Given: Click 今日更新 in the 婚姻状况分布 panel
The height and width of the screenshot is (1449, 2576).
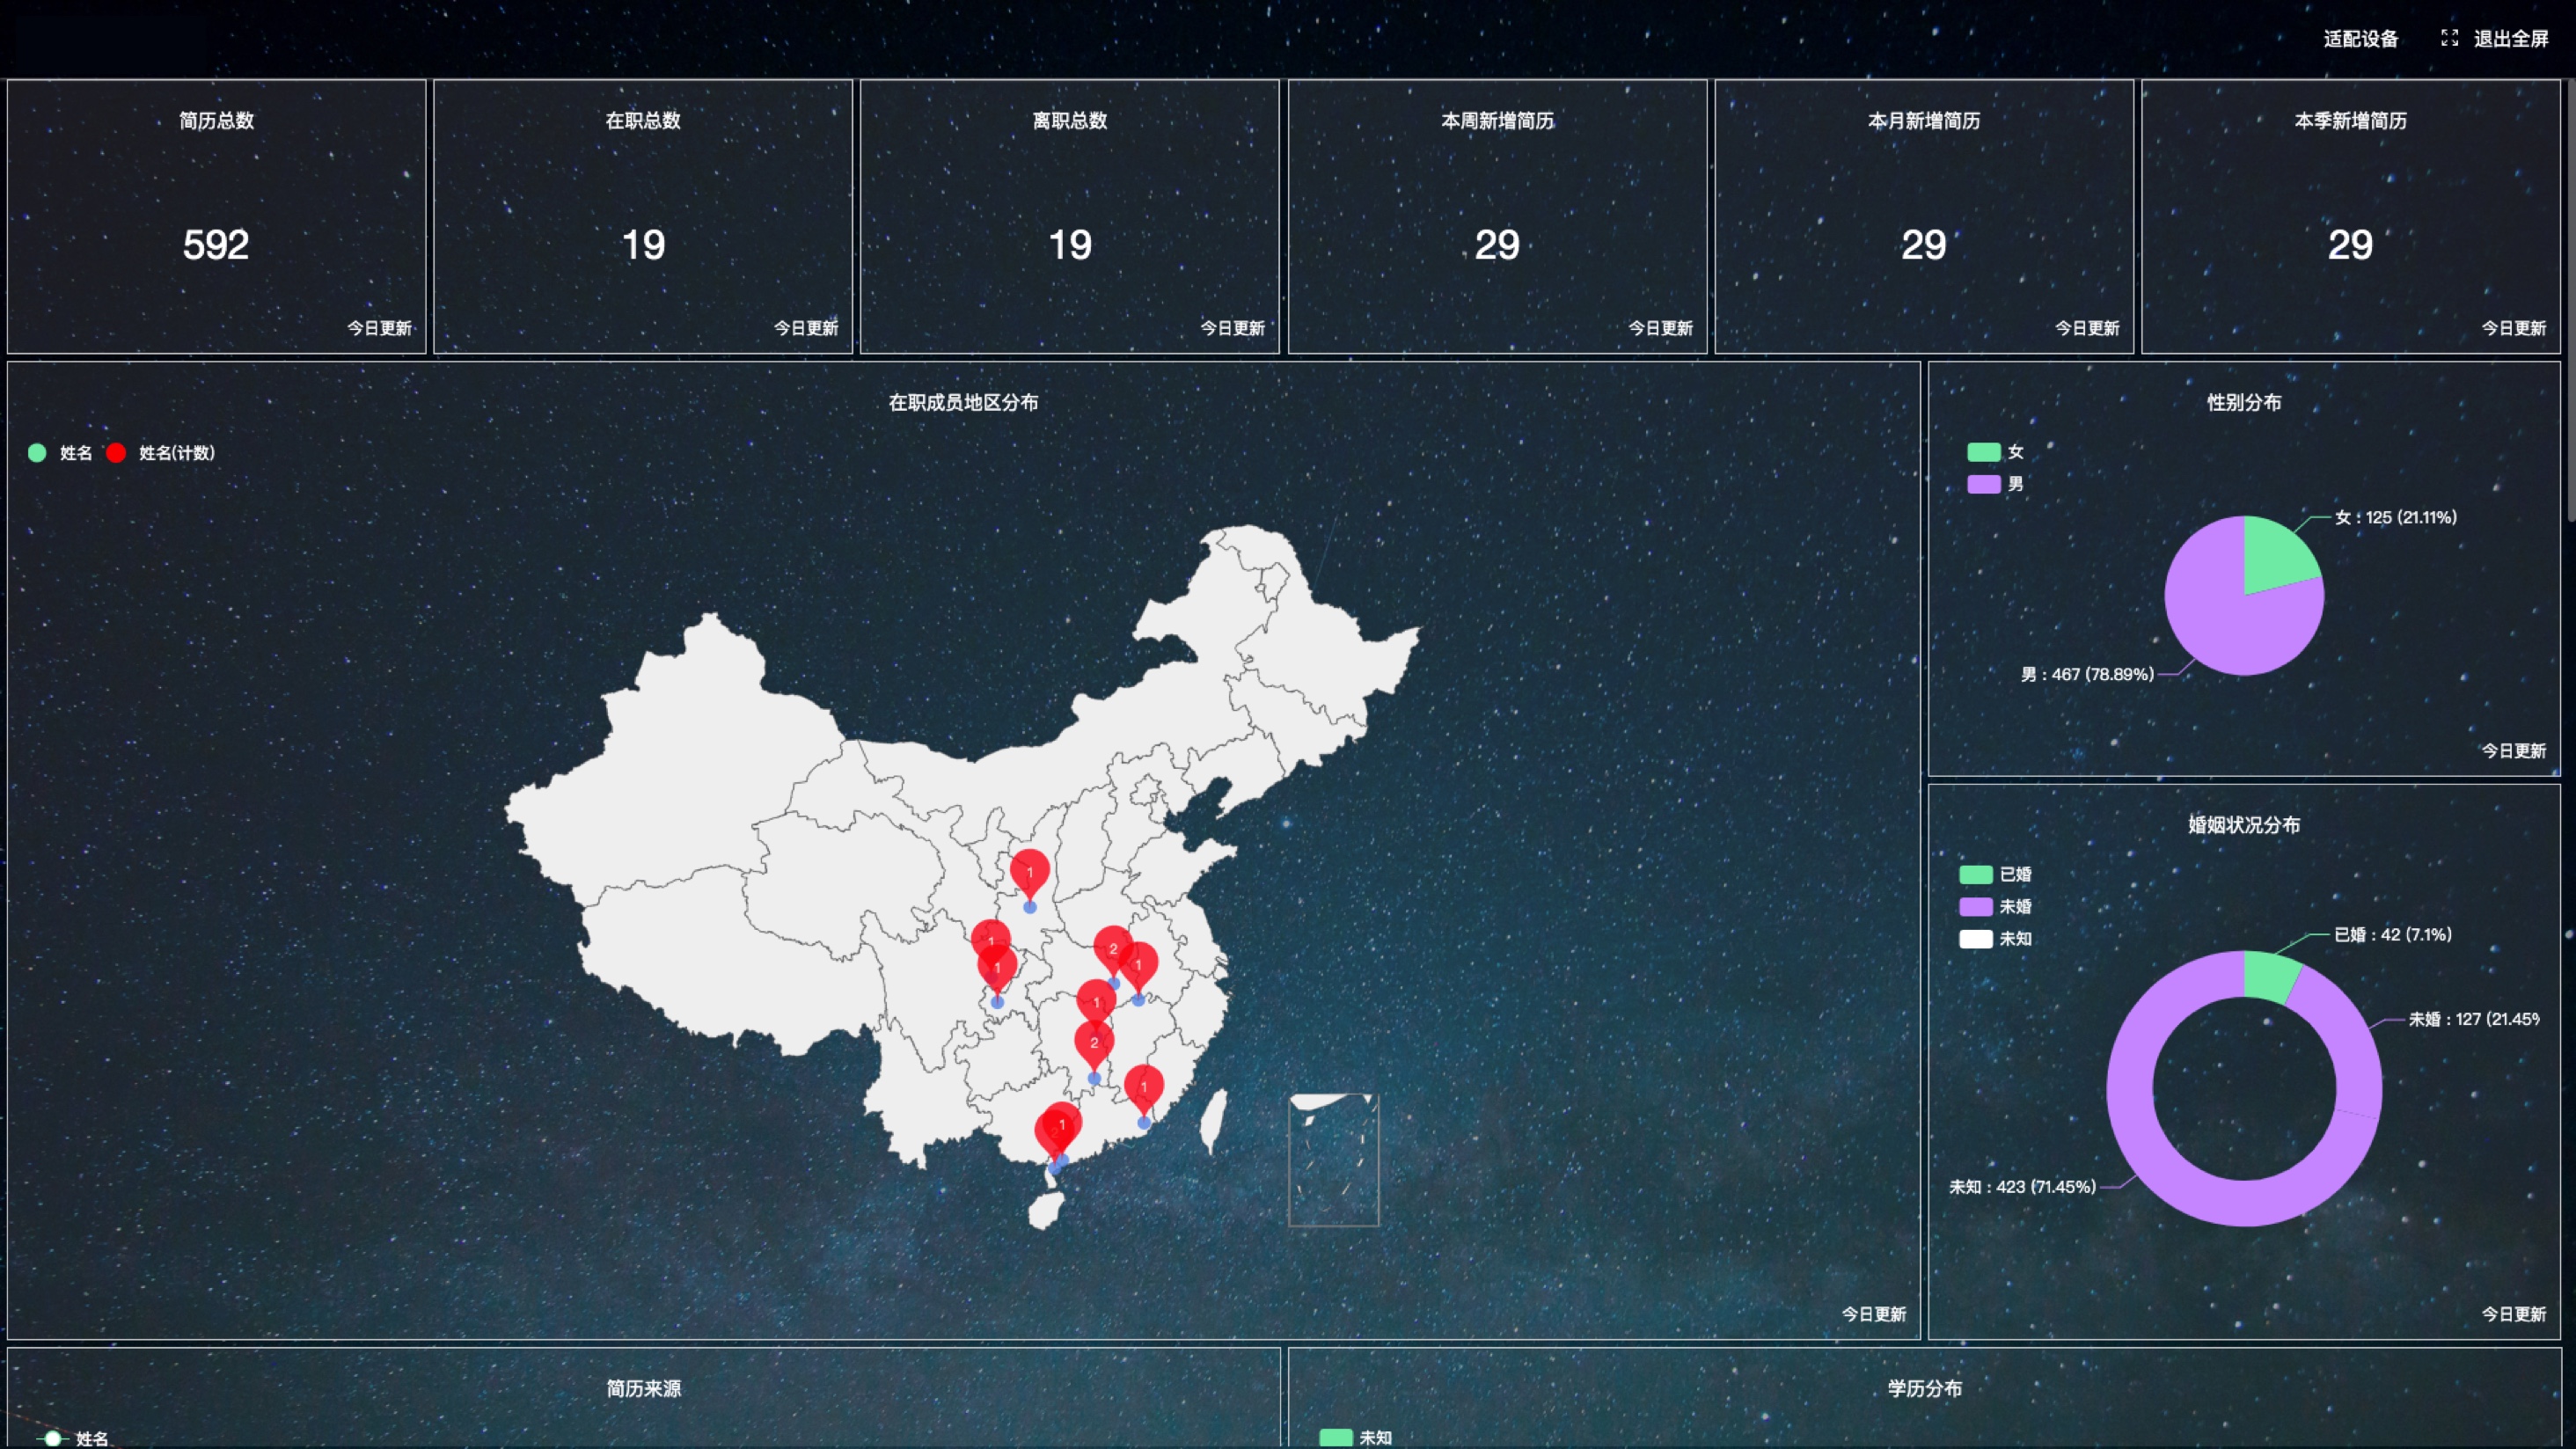Looking at the screenshot, I should (x=2514, y=1314).
